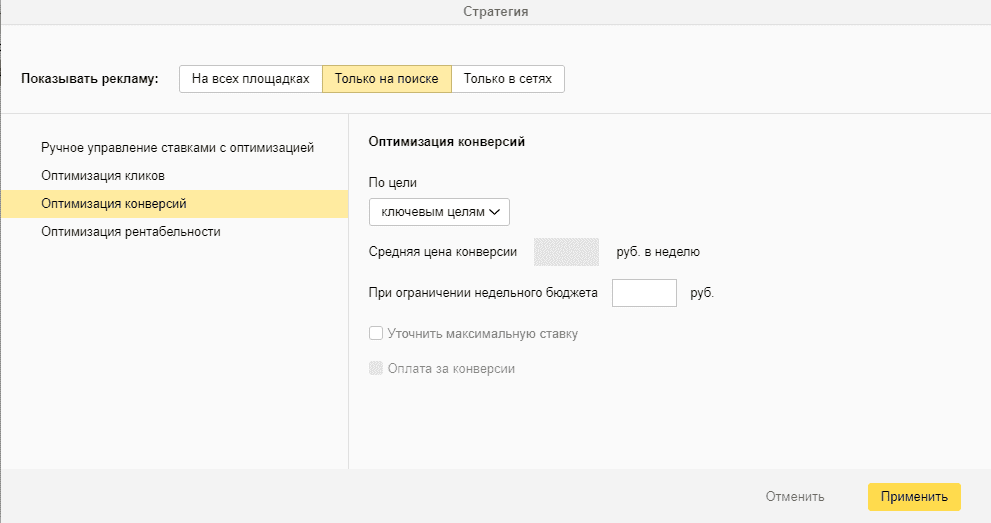Image resolution: width=991 pixels, height=523 pixels.
Task: Click the «руб. в неделю» text
Action: (658, 252)
